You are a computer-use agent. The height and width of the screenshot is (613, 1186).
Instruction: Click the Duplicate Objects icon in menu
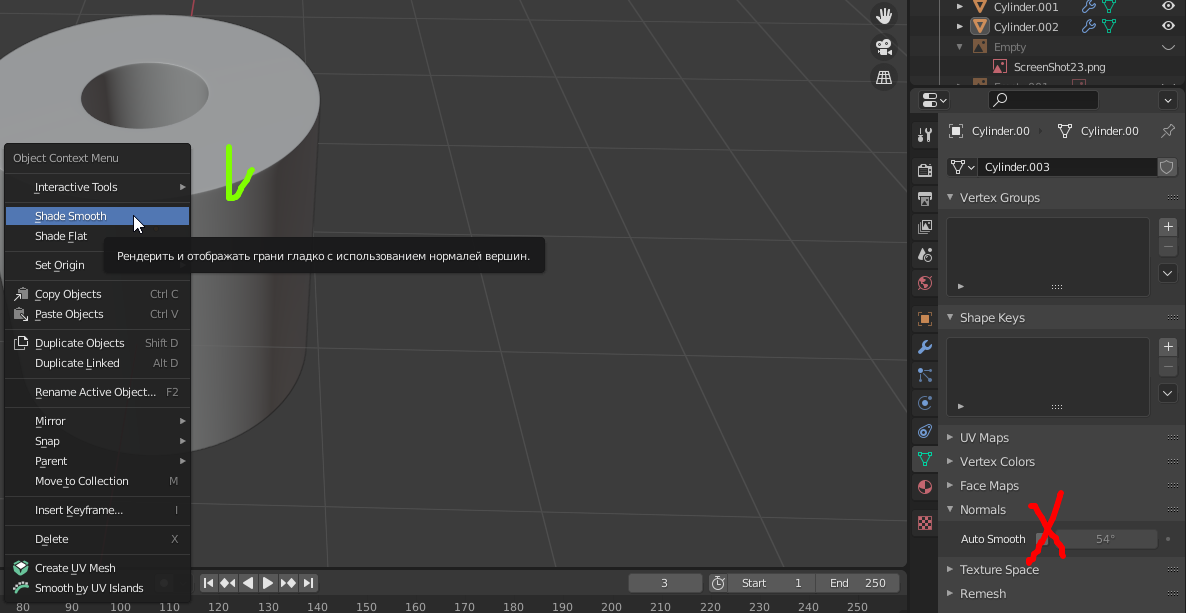(x=21, y=343)
